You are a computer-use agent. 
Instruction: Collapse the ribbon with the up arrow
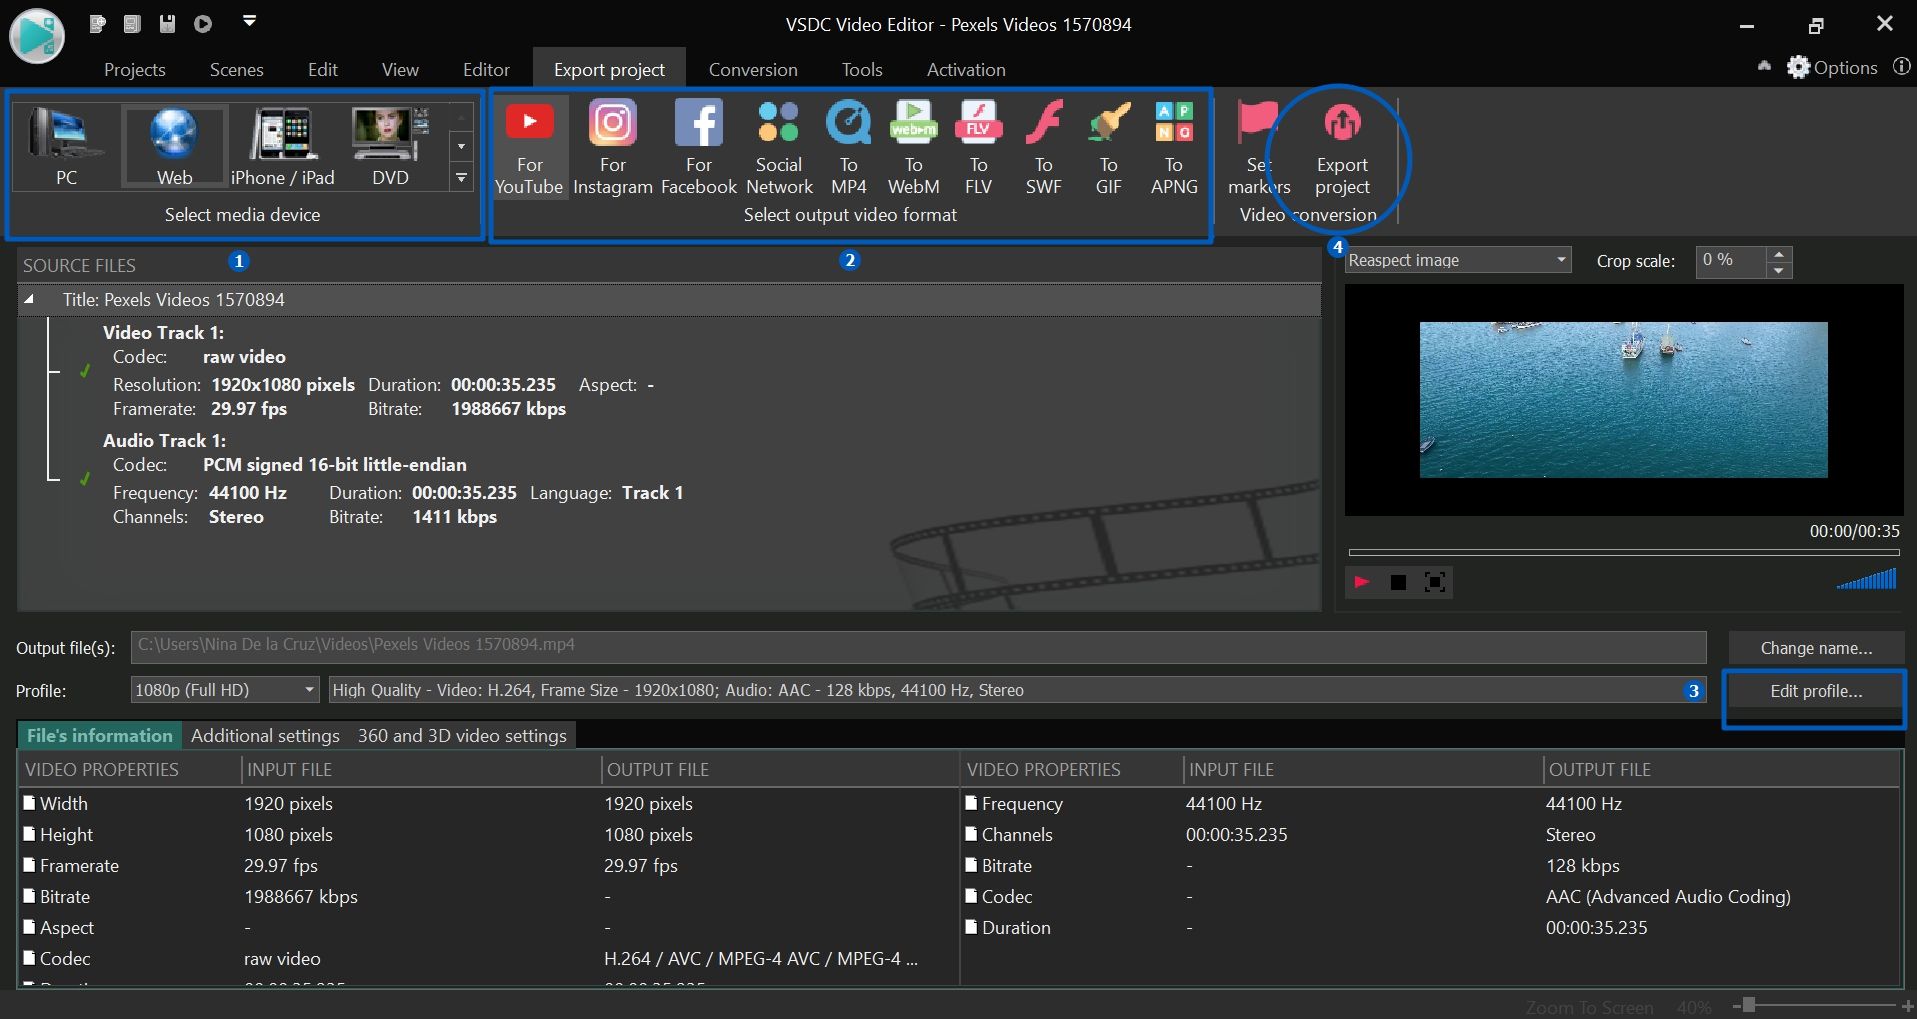click(x=1764, y=66)
